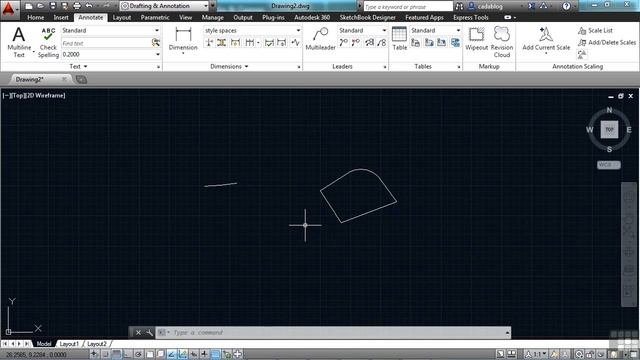This screenshot has width=640, height=360.
Task: Click the Open file quick access icon
Action: pyautogui.click(x=40, y=6)
